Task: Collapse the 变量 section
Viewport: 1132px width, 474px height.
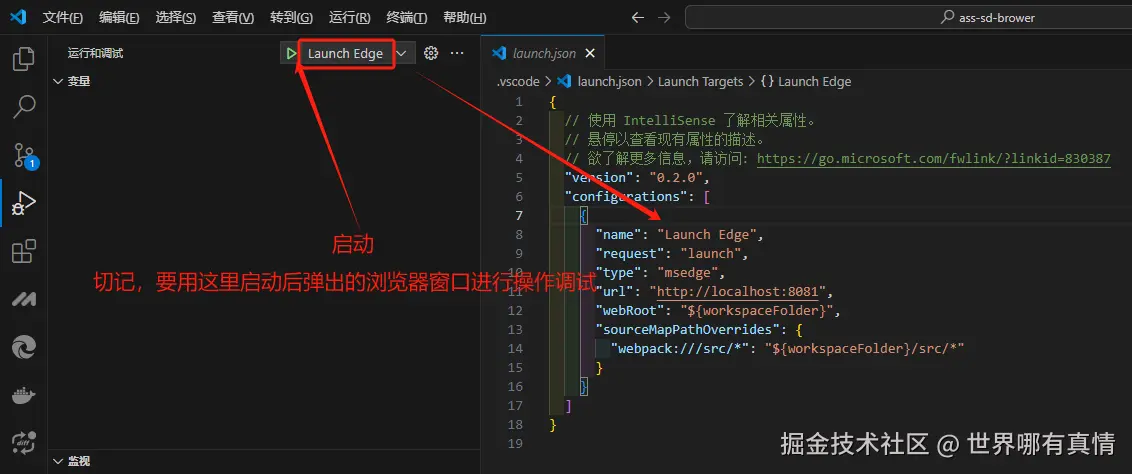Action: [71, 82]
